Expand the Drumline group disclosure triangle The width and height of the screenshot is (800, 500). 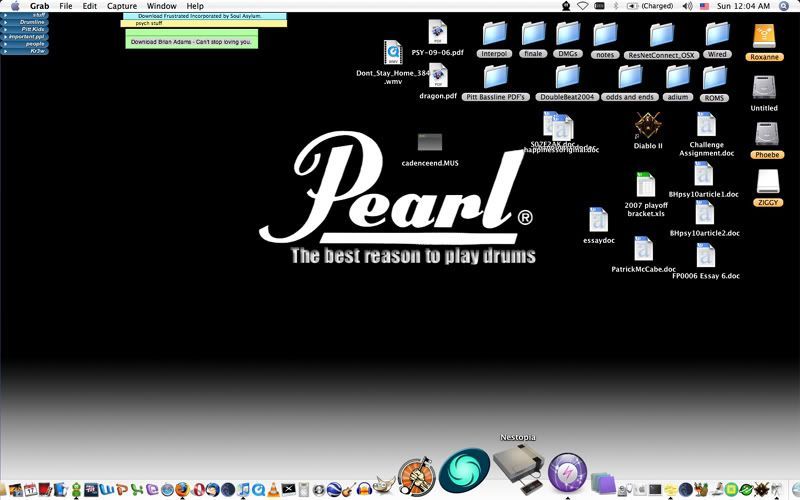pos(5,22)
